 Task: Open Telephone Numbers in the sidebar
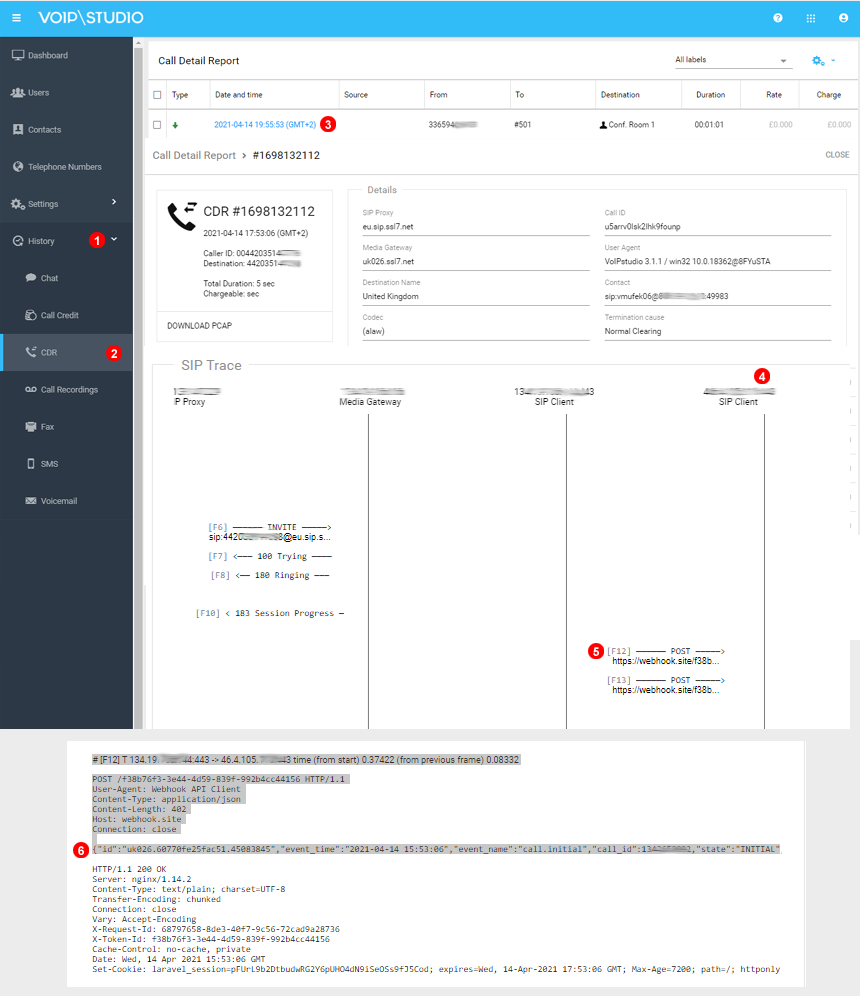tap(66, 166)
